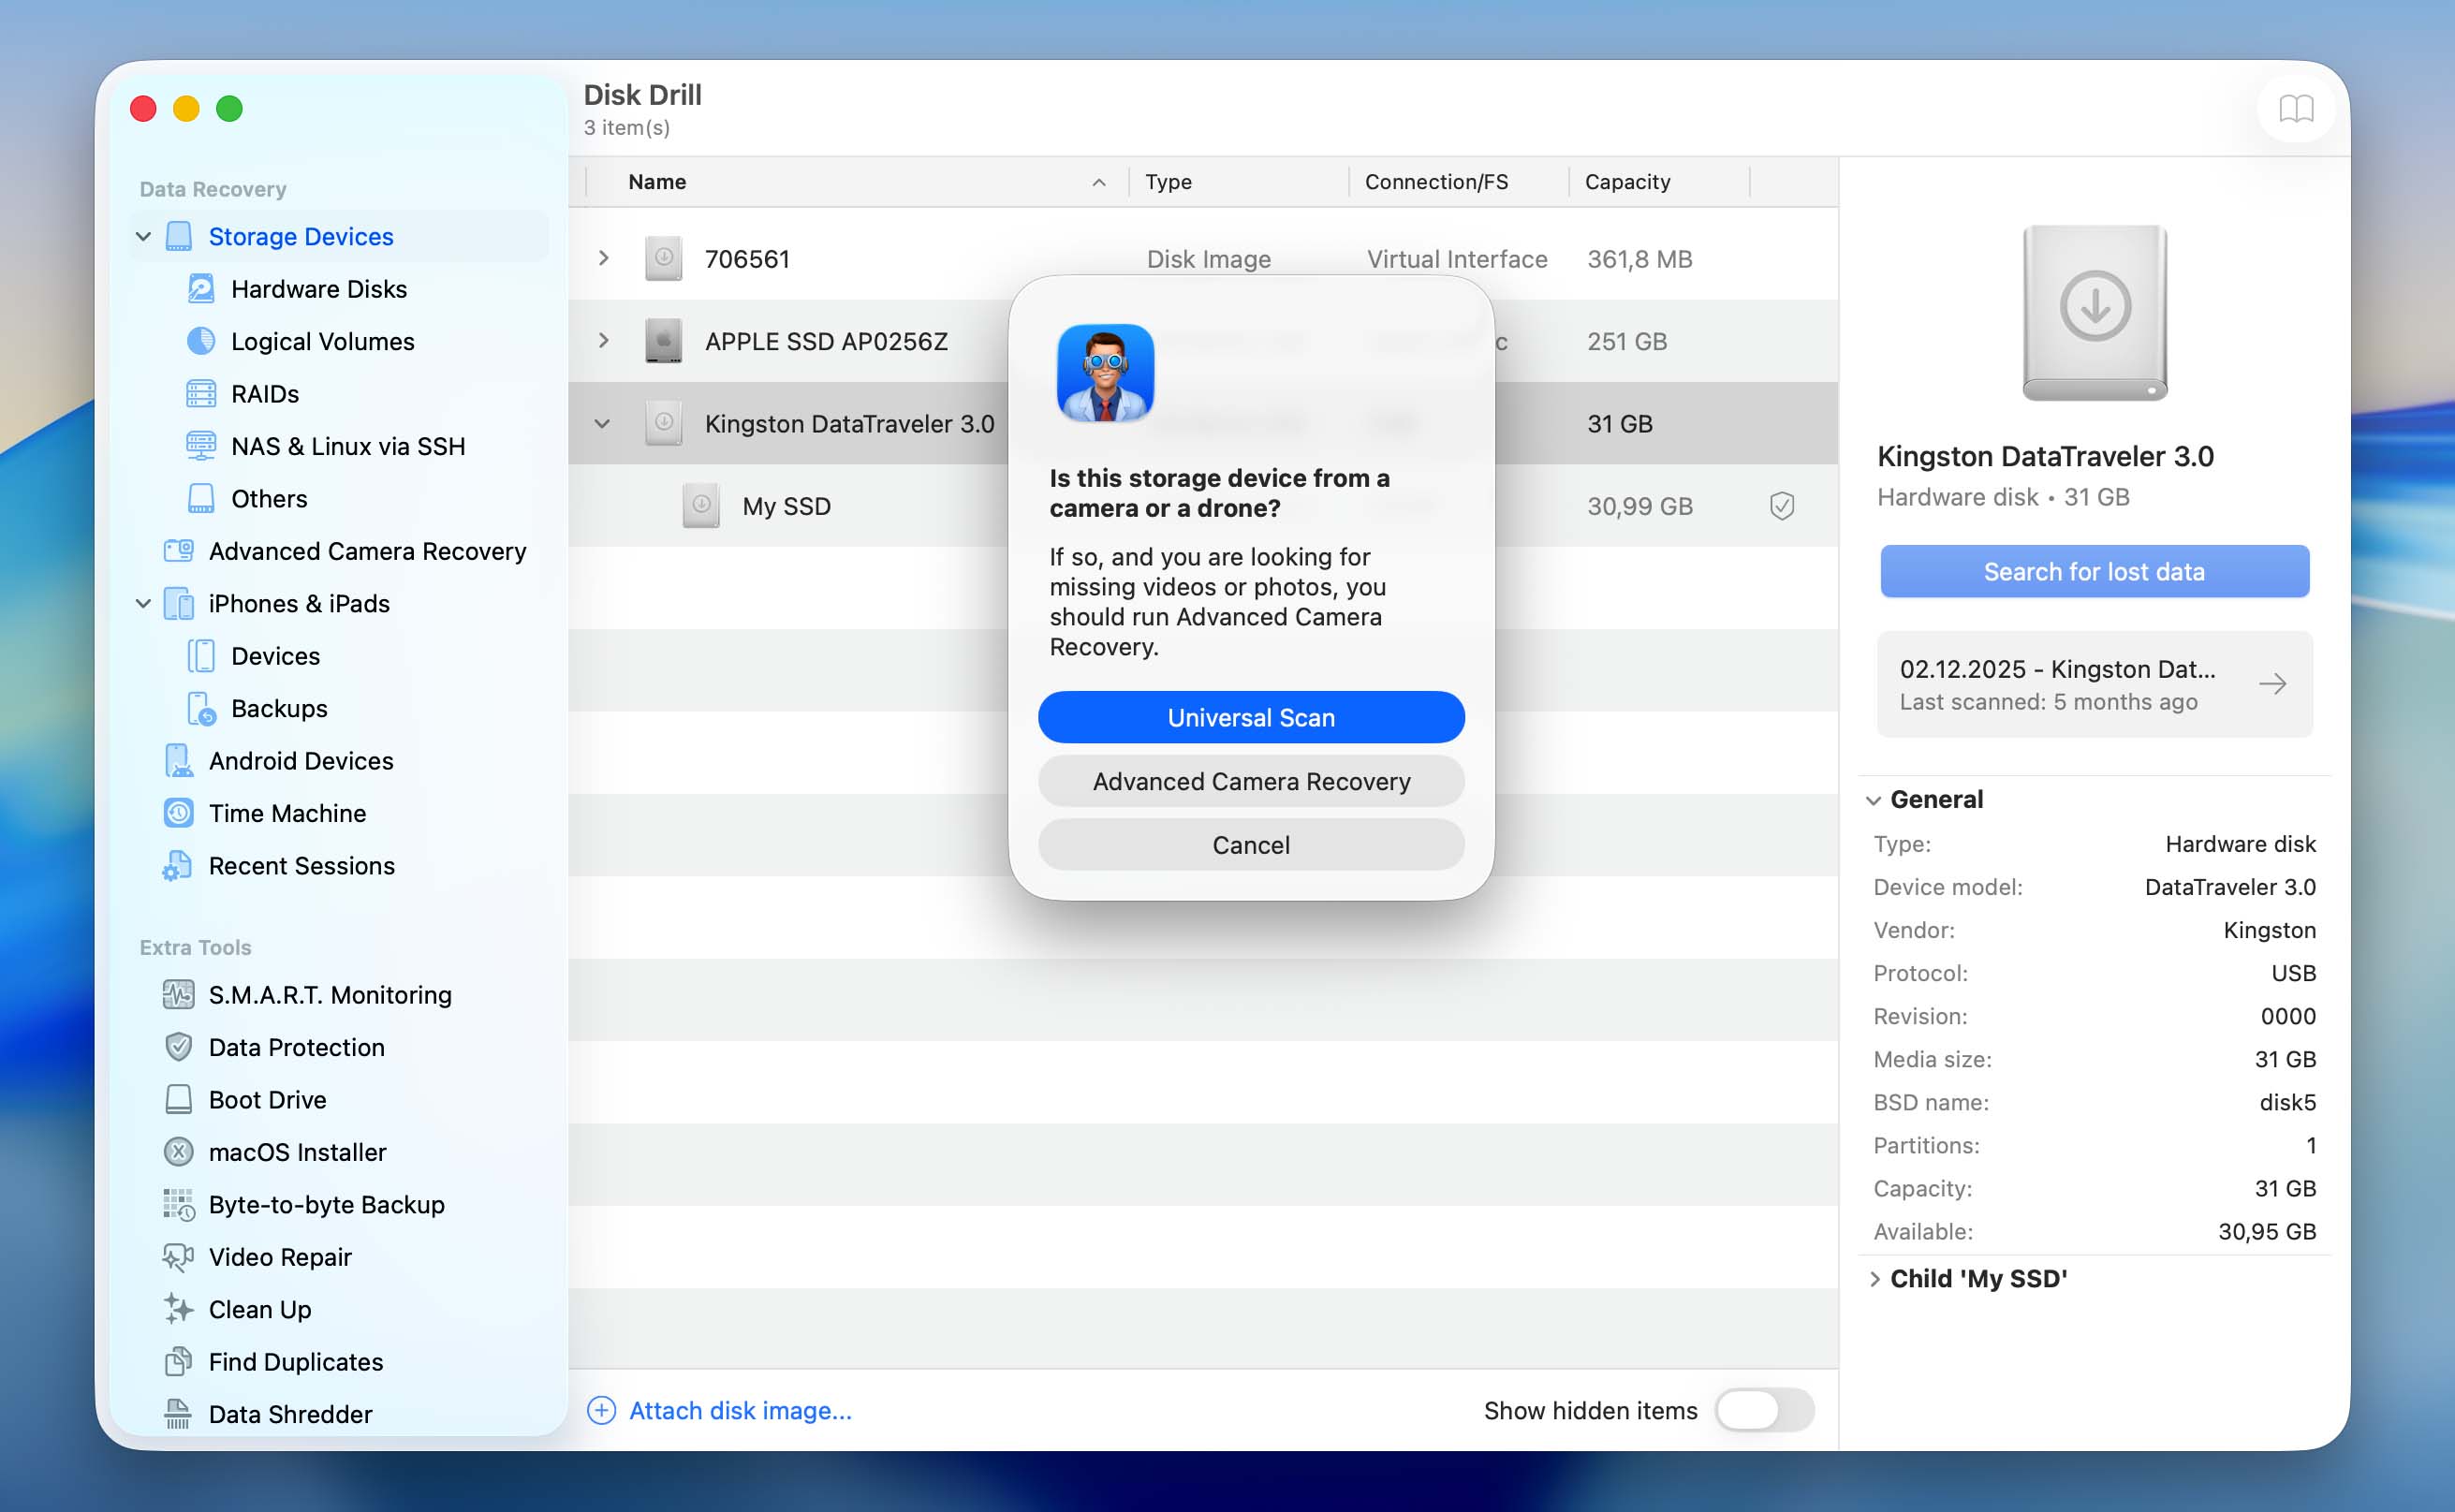Sort the list by the Name column

(x=858, y=182)
